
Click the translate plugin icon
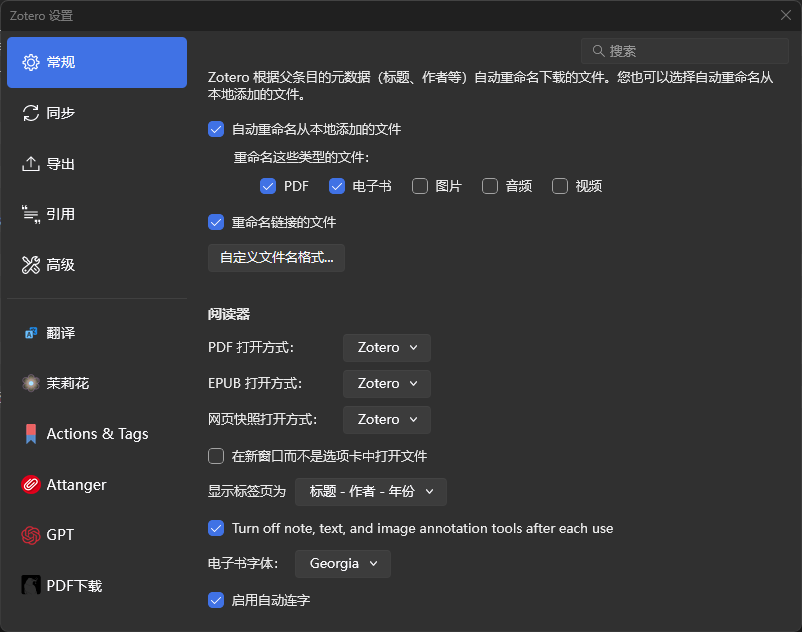click(31, 333)
